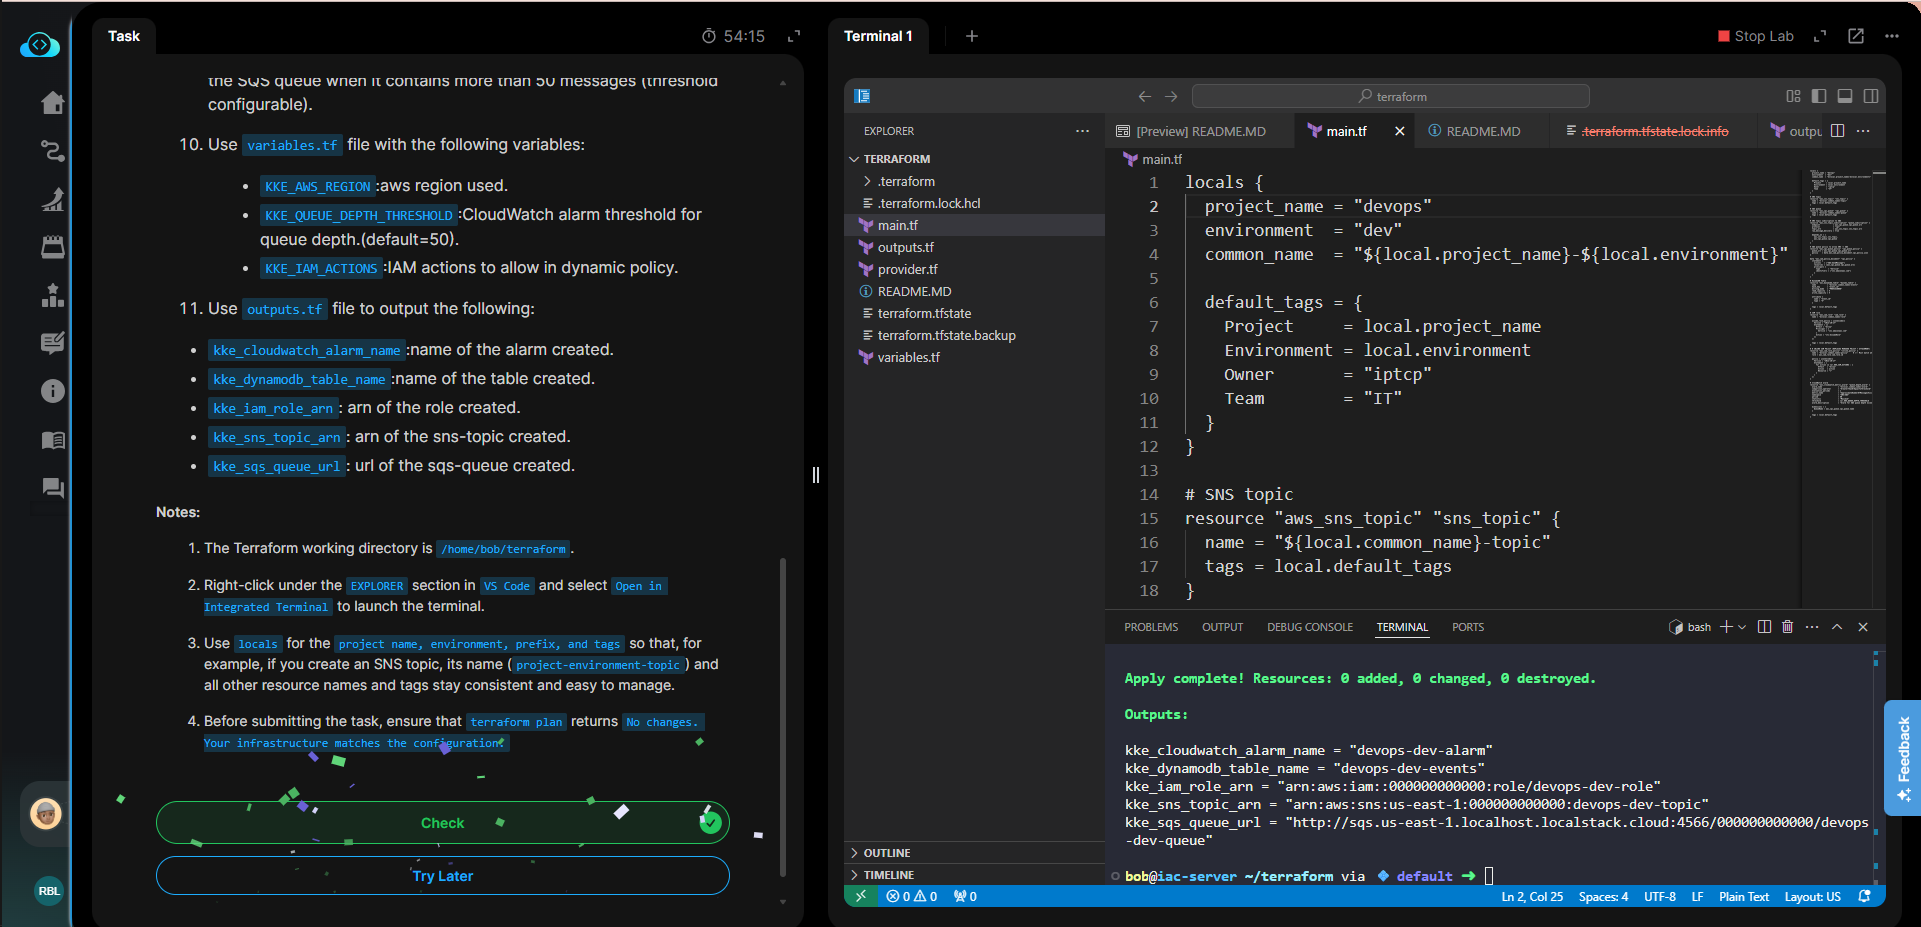
Task: Open Terminal 1 in a new window
Action: (1856, 36)
